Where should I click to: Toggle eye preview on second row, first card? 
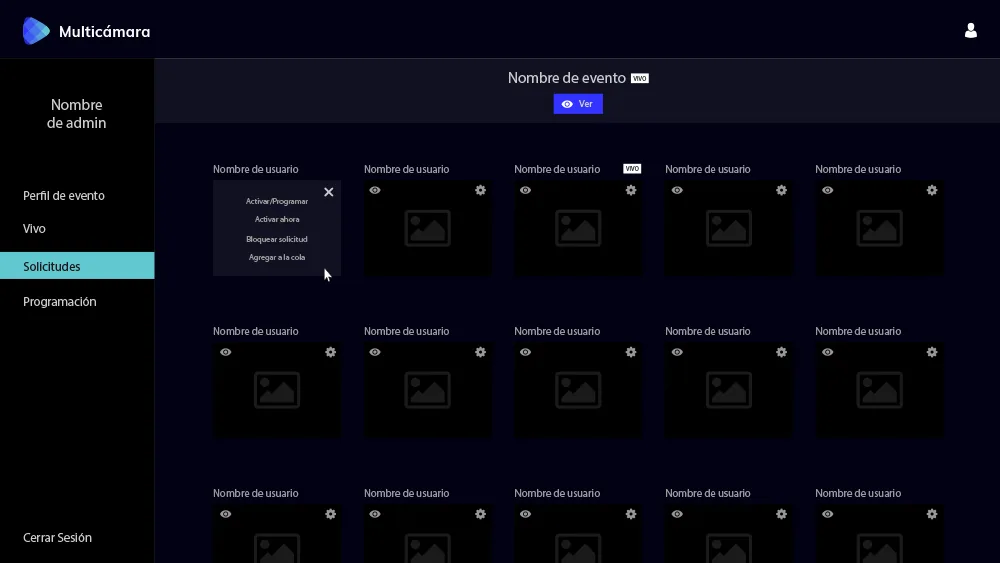tap(226, 352)
